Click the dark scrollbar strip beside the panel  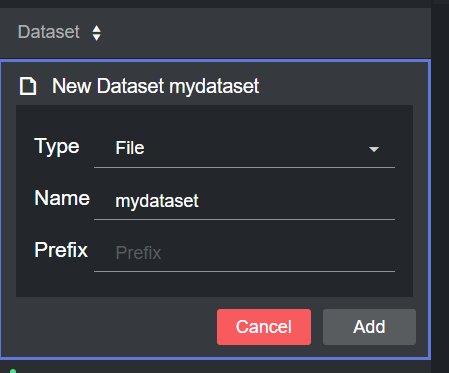(x=440, y=187)
